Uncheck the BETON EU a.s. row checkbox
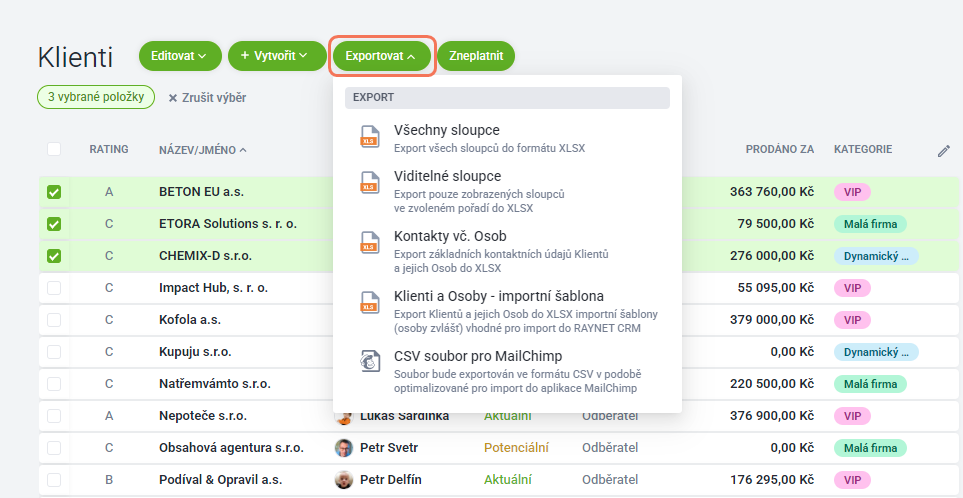This screenshot has width=963, height=498. (54, 192)
